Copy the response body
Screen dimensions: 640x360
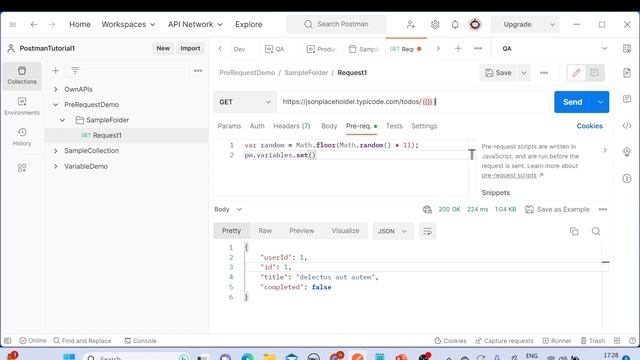574,231
